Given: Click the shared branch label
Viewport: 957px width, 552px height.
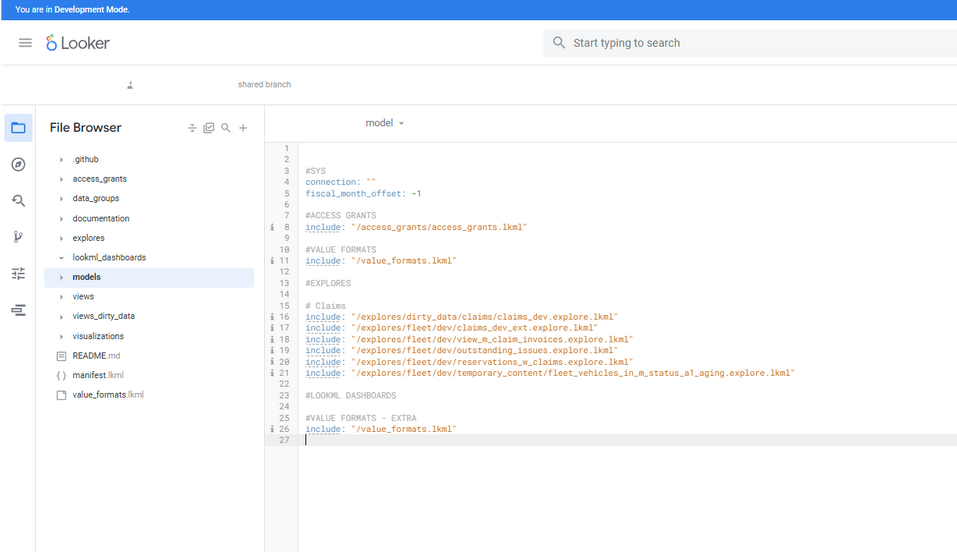Looking at the screenshot, I should tap(264, 84).
